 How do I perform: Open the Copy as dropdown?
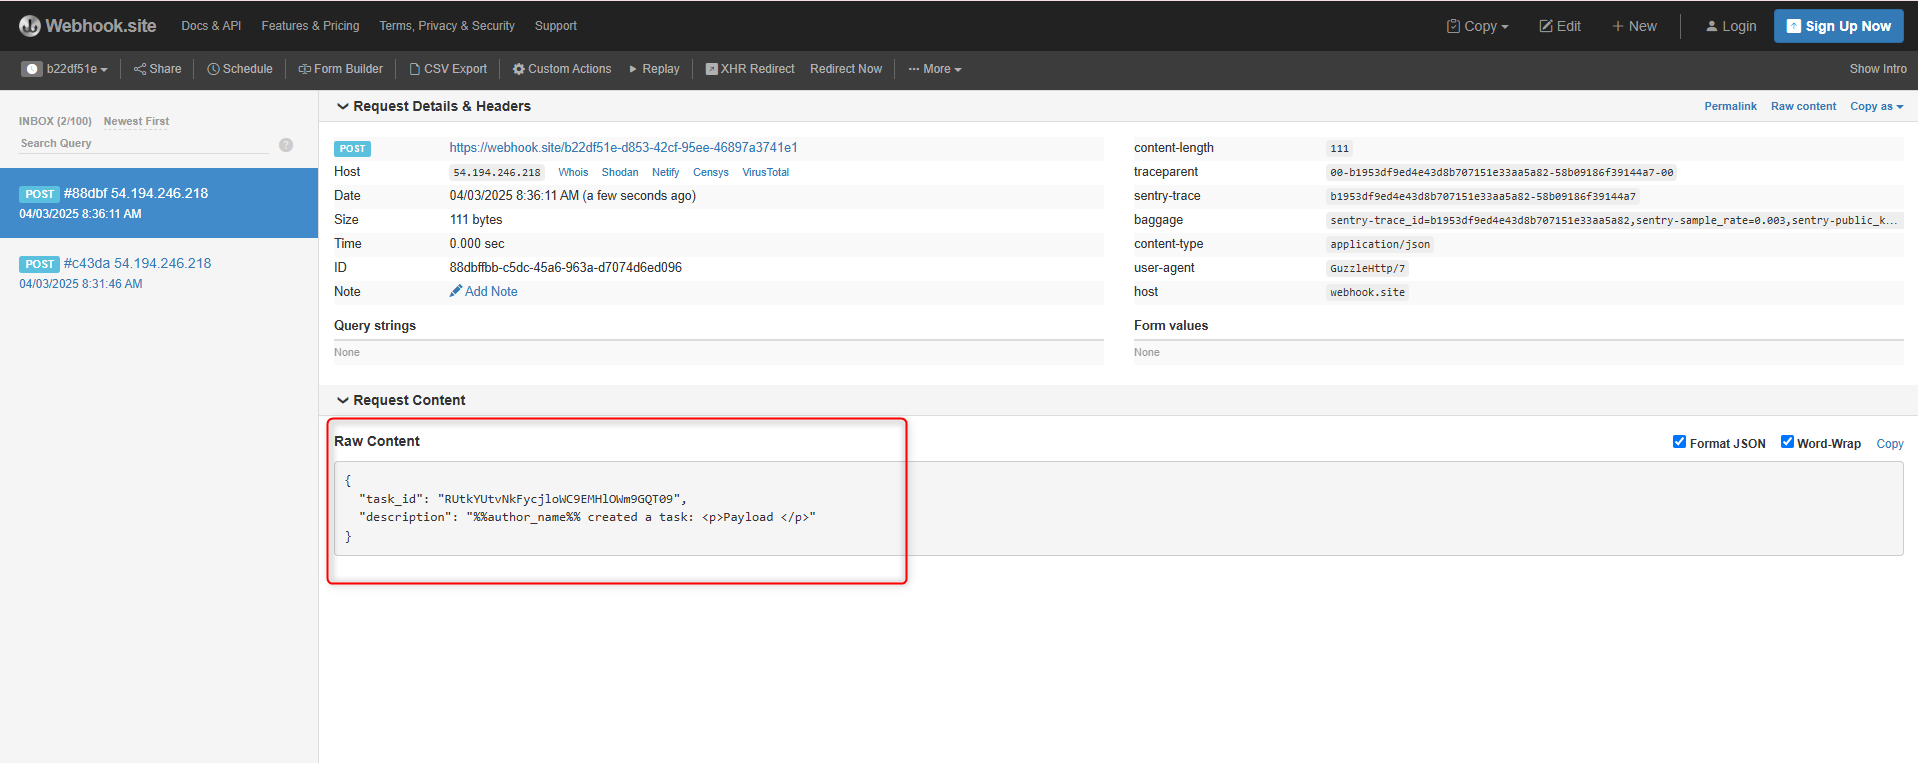coord(1876,106)
